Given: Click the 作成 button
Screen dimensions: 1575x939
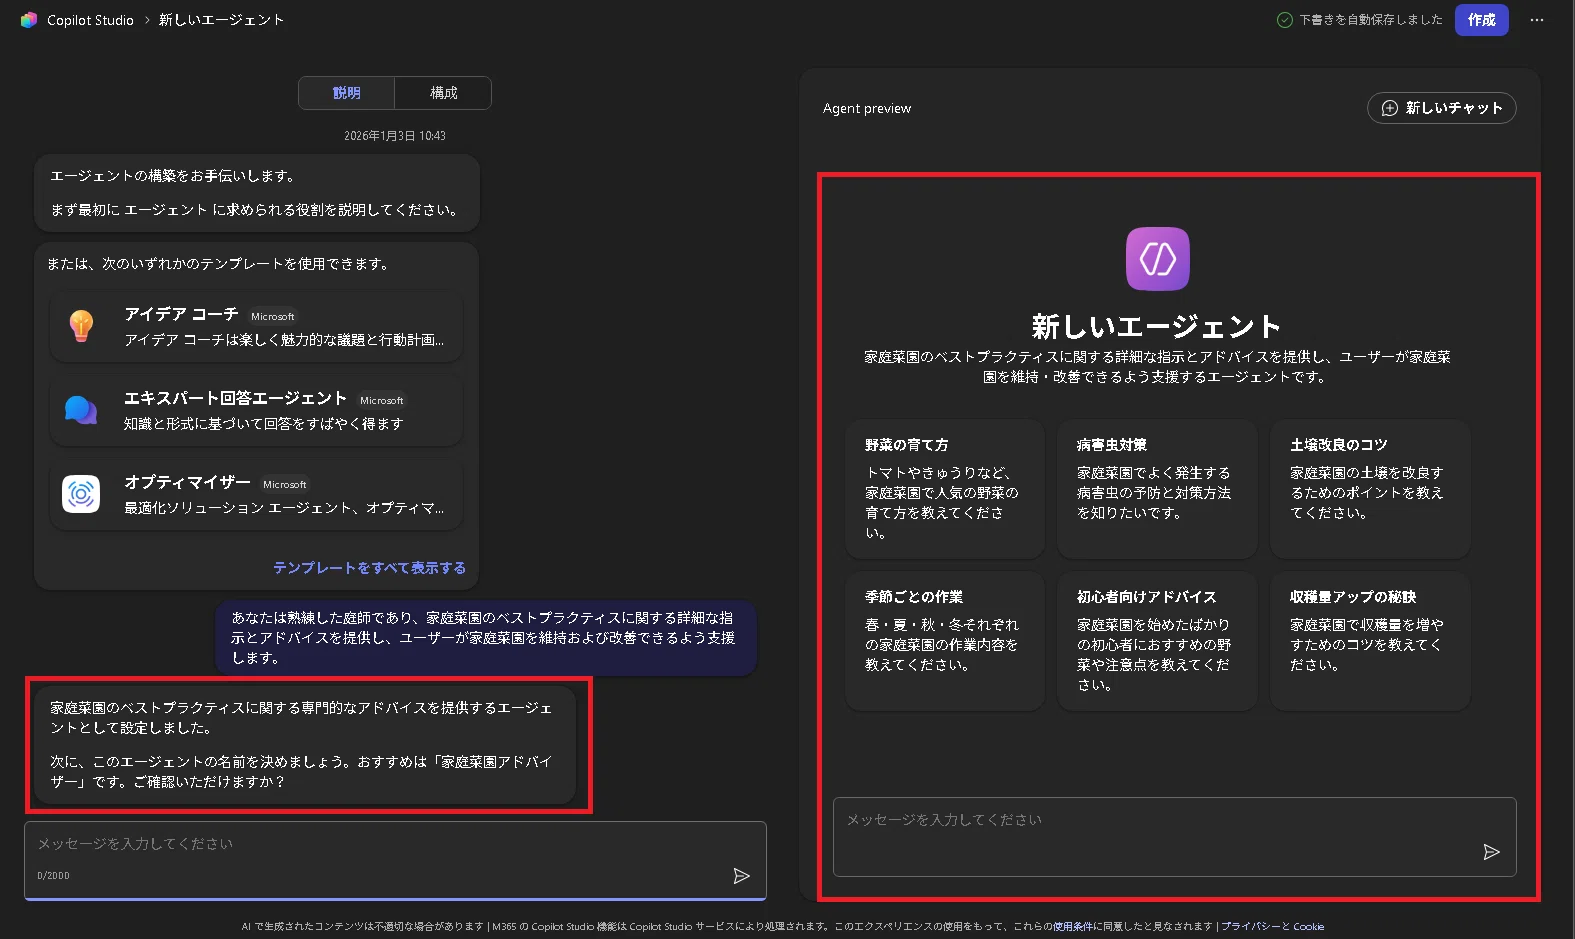Looking at the screenshot, I should [1482, 20].
